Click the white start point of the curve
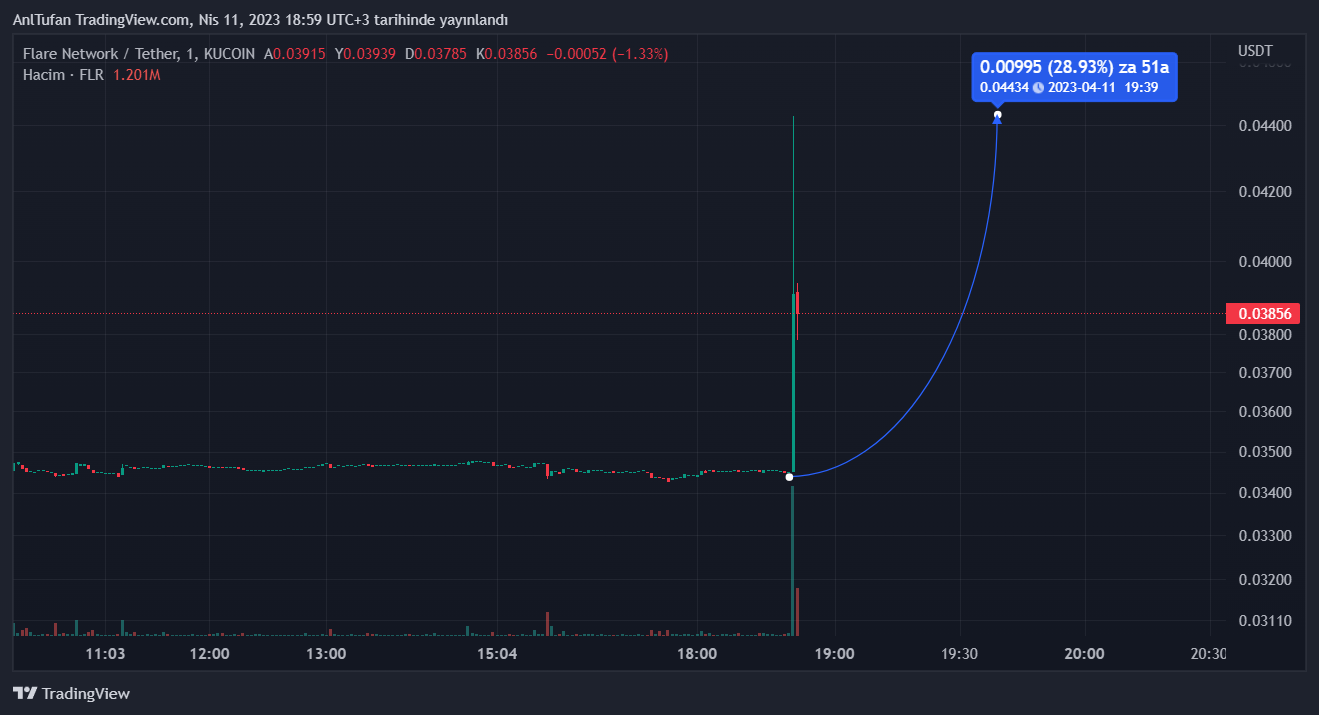1319x715 pixels. [789, 477]
